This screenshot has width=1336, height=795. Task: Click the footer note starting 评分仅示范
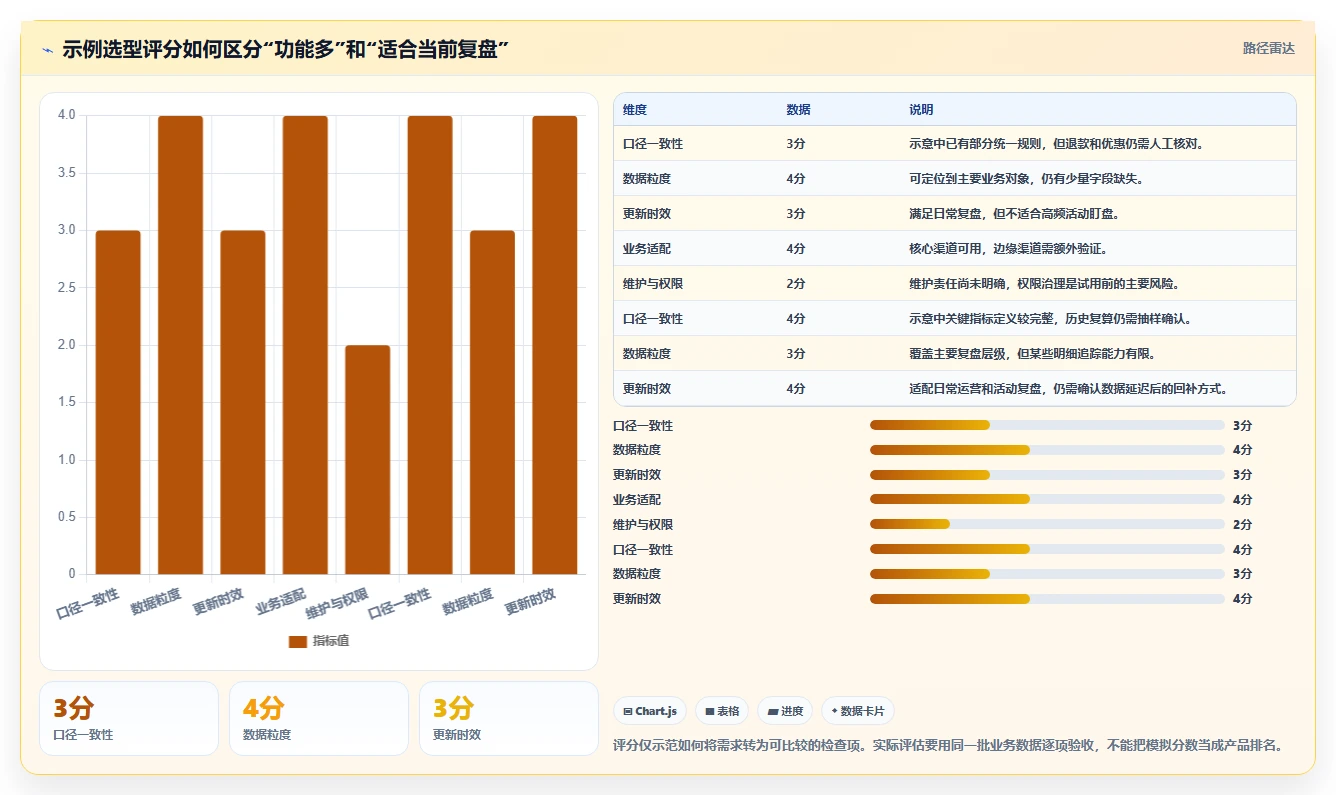948,745
